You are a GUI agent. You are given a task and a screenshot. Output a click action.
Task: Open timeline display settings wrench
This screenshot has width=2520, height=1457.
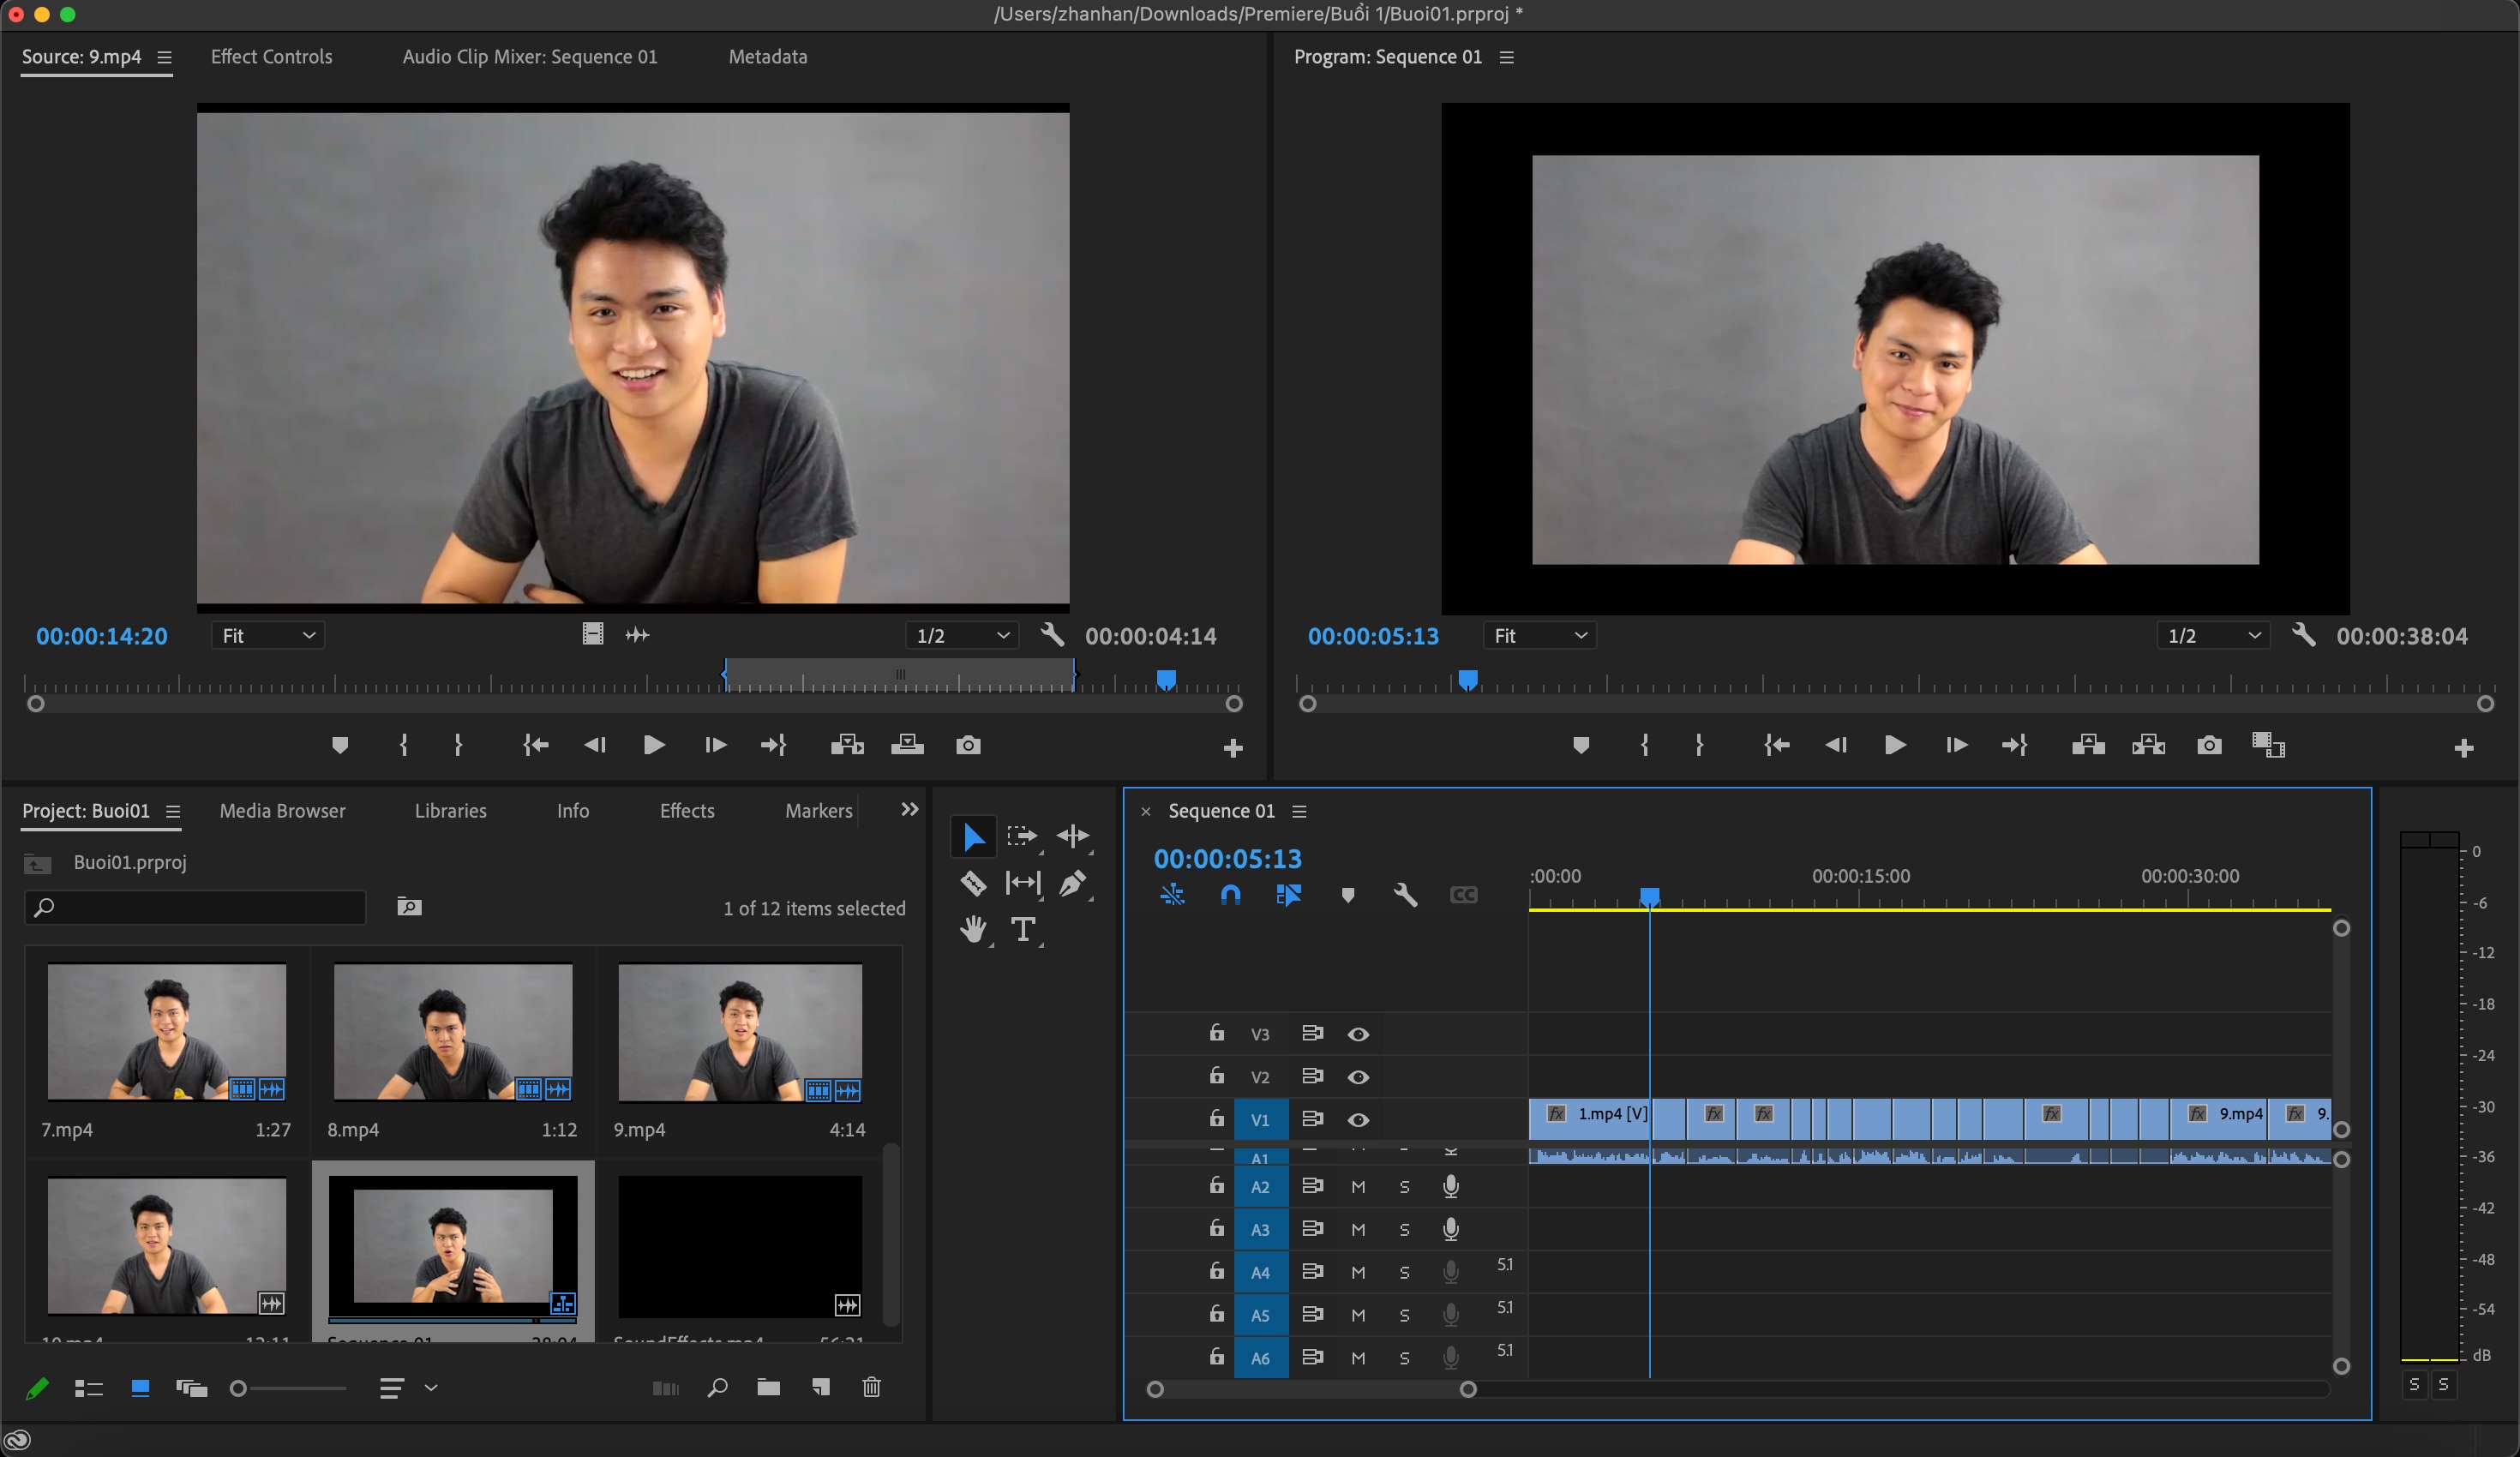(x=1405, y=895)
